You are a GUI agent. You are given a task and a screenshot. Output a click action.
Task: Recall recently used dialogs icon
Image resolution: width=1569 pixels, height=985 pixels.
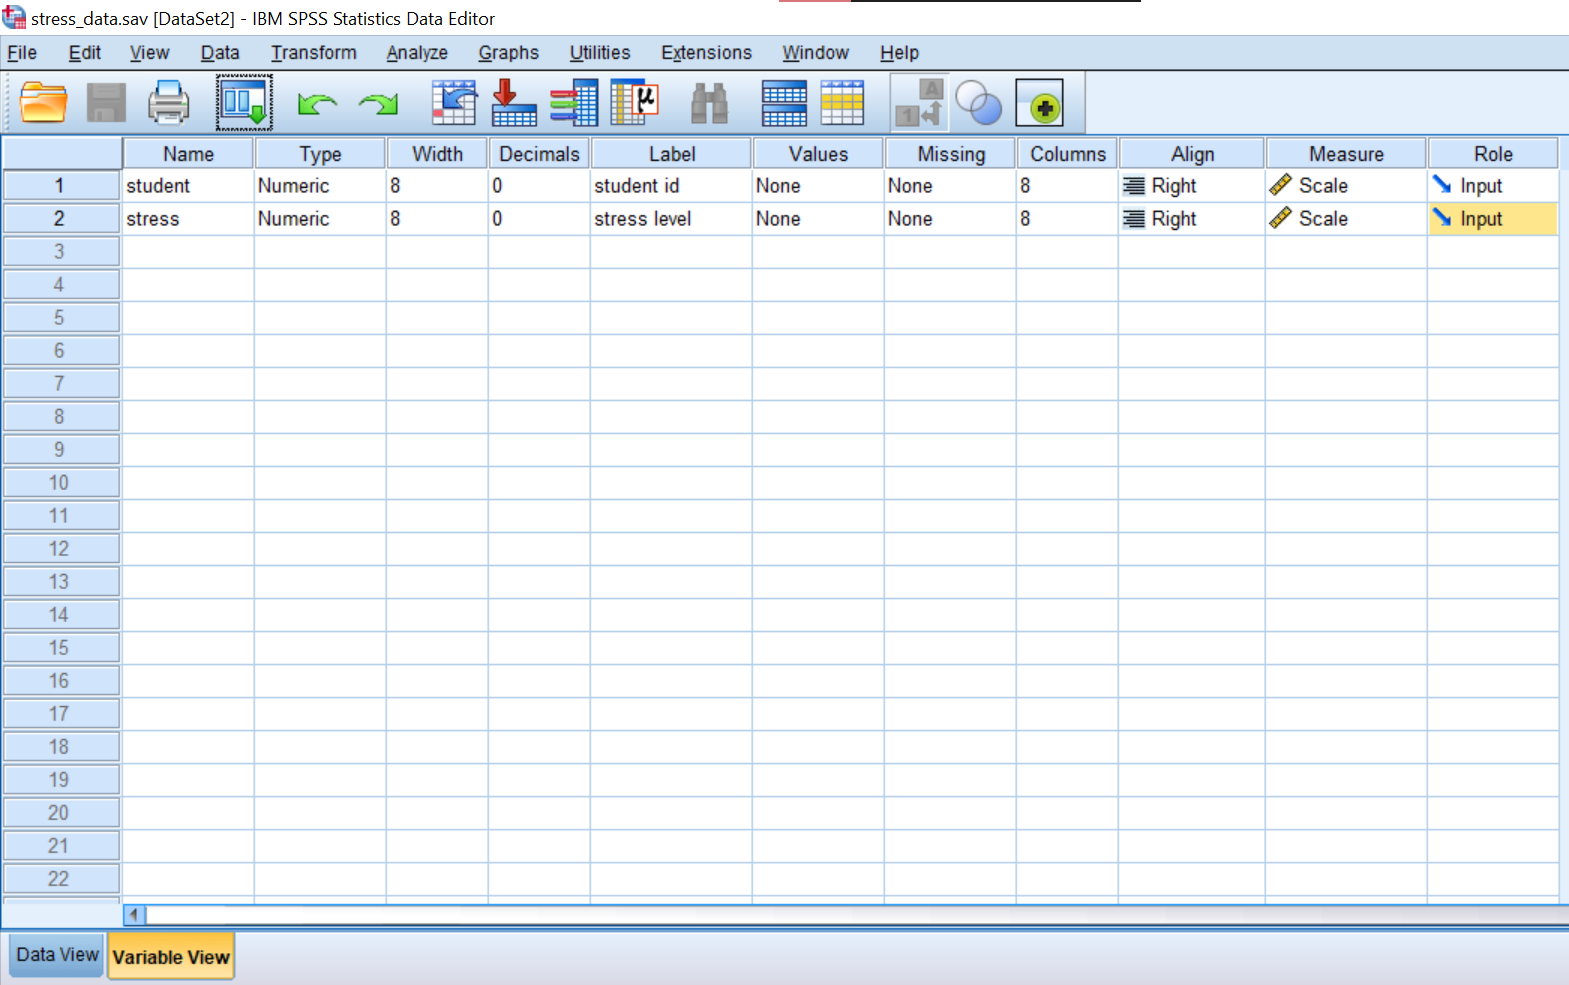coord(245,102)
